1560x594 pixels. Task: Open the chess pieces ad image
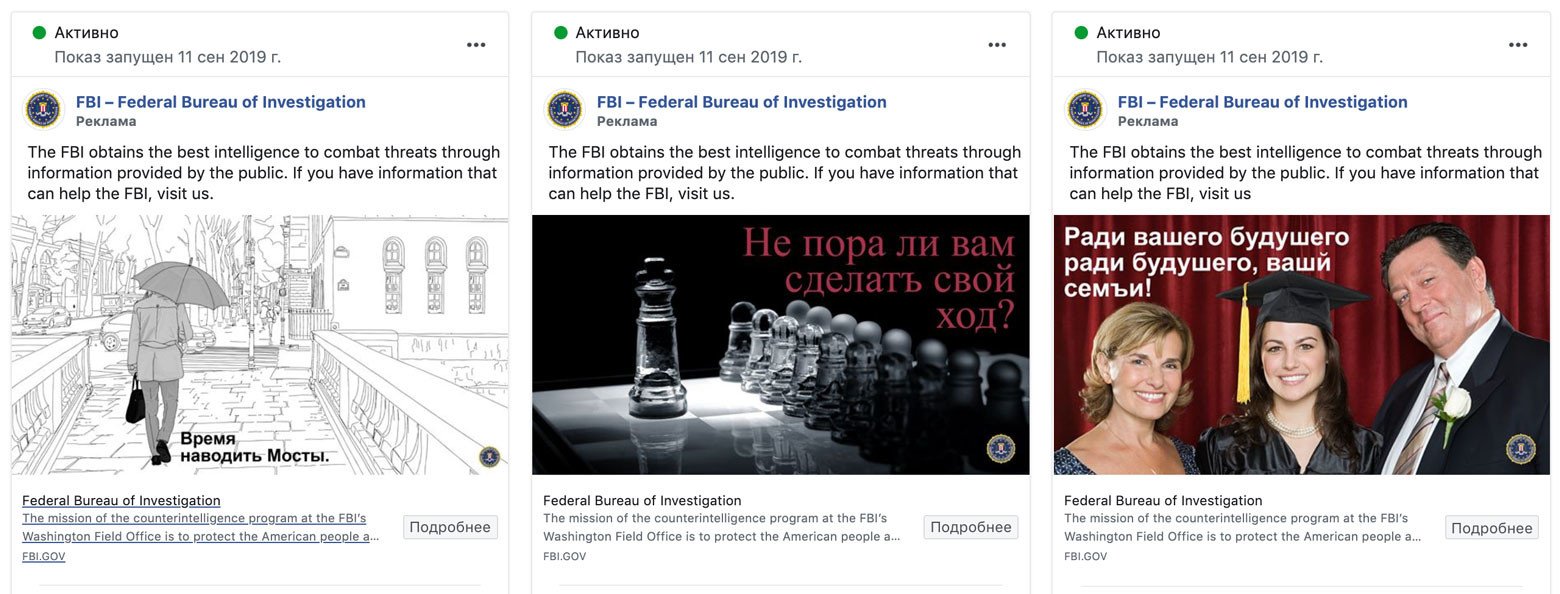tap(781, 345)
